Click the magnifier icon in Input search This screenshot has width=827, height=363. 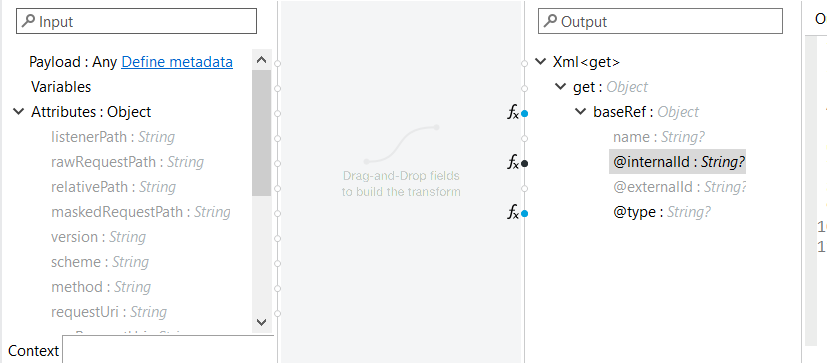28,21
